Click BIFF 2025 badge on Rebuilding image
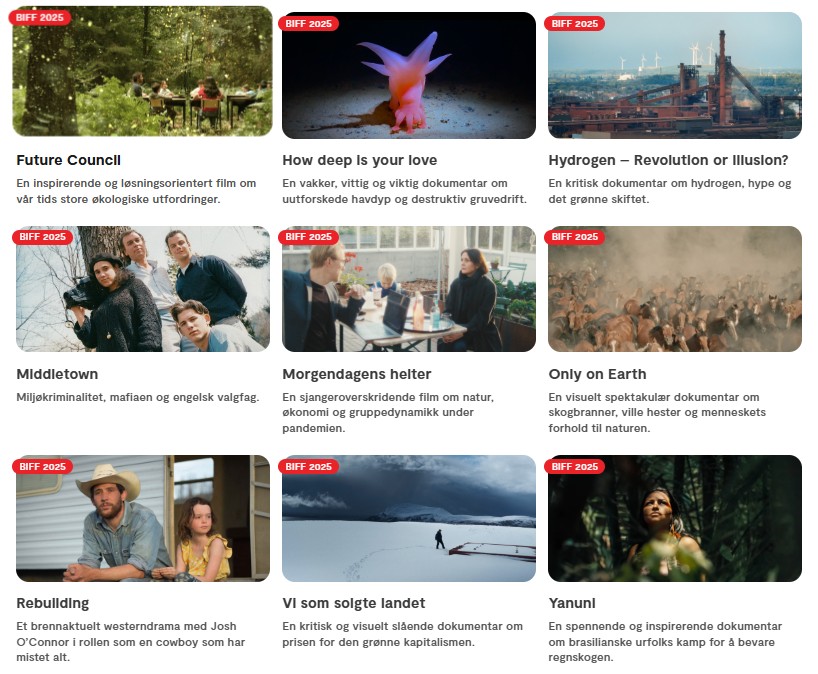818x674 pixels. [42, 466]
